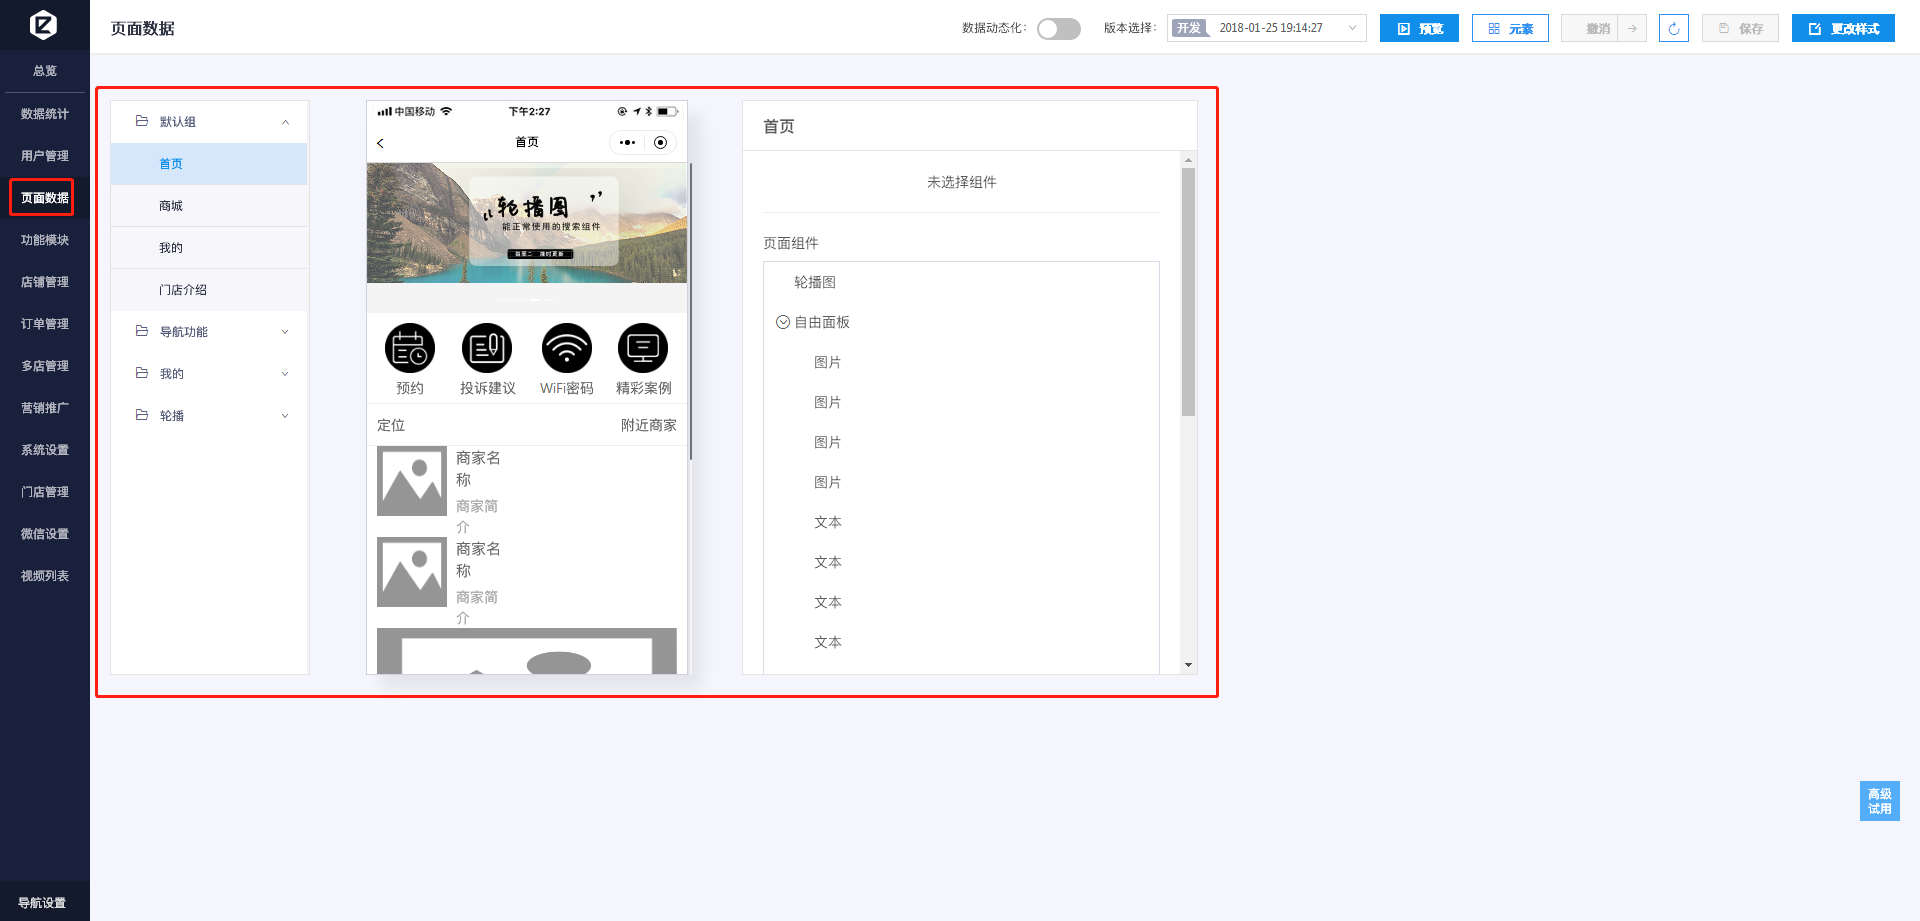1920x921 pixels.
Task: Tap the 预约 calendar icon
Action: pyautogui.click(x=410, y=348)
